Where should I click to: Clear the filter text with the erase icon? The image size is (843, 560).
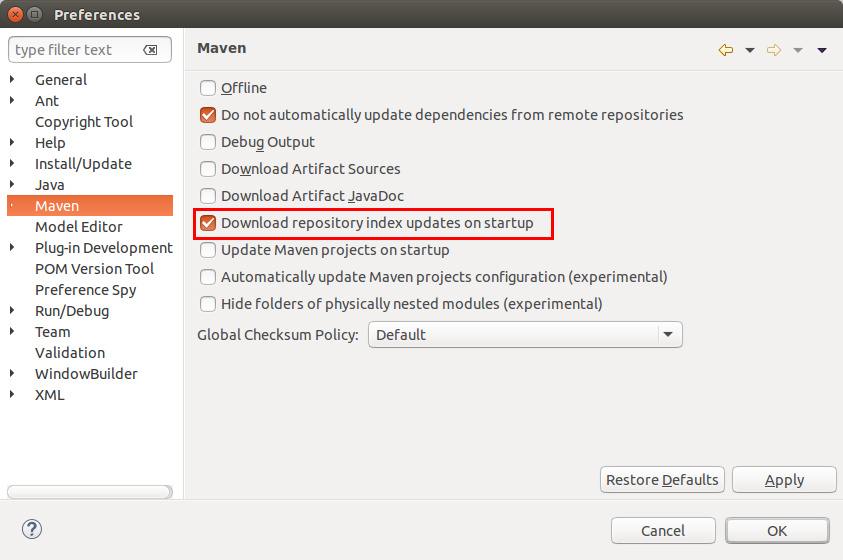pos(151,50)
